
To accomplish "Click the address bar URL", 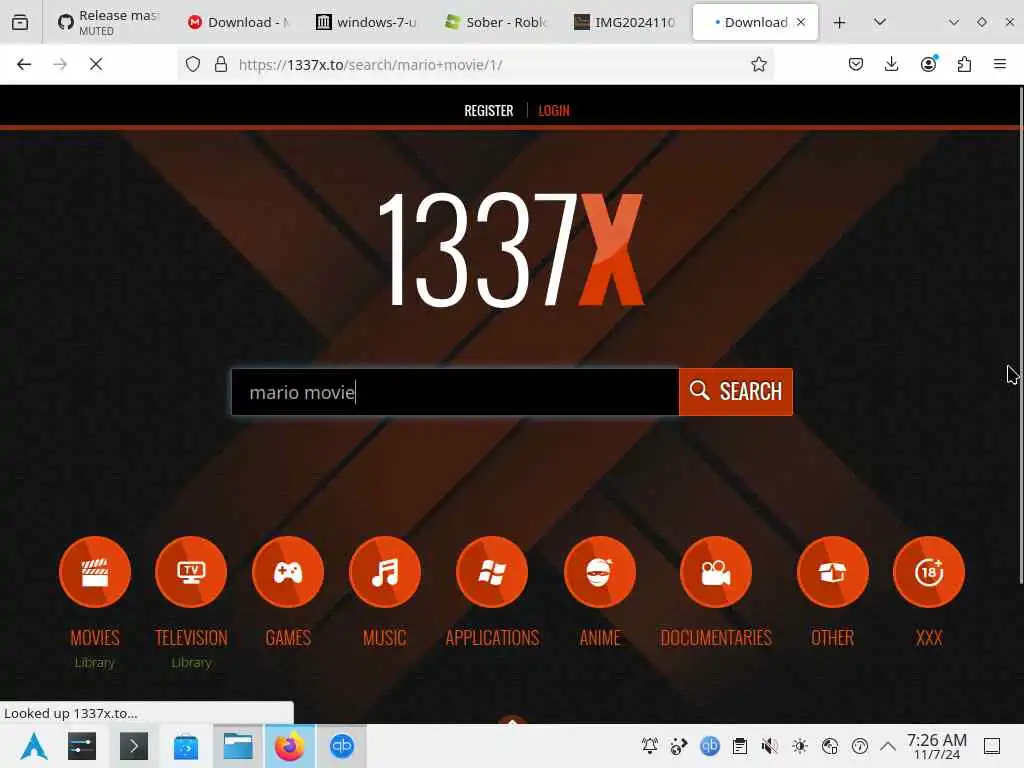I will 370,65.
